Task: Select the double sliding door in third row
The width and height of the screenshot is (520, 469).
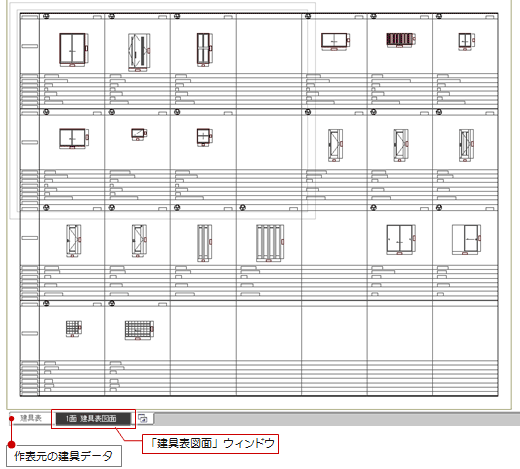Action: click(x=401, y=239)
